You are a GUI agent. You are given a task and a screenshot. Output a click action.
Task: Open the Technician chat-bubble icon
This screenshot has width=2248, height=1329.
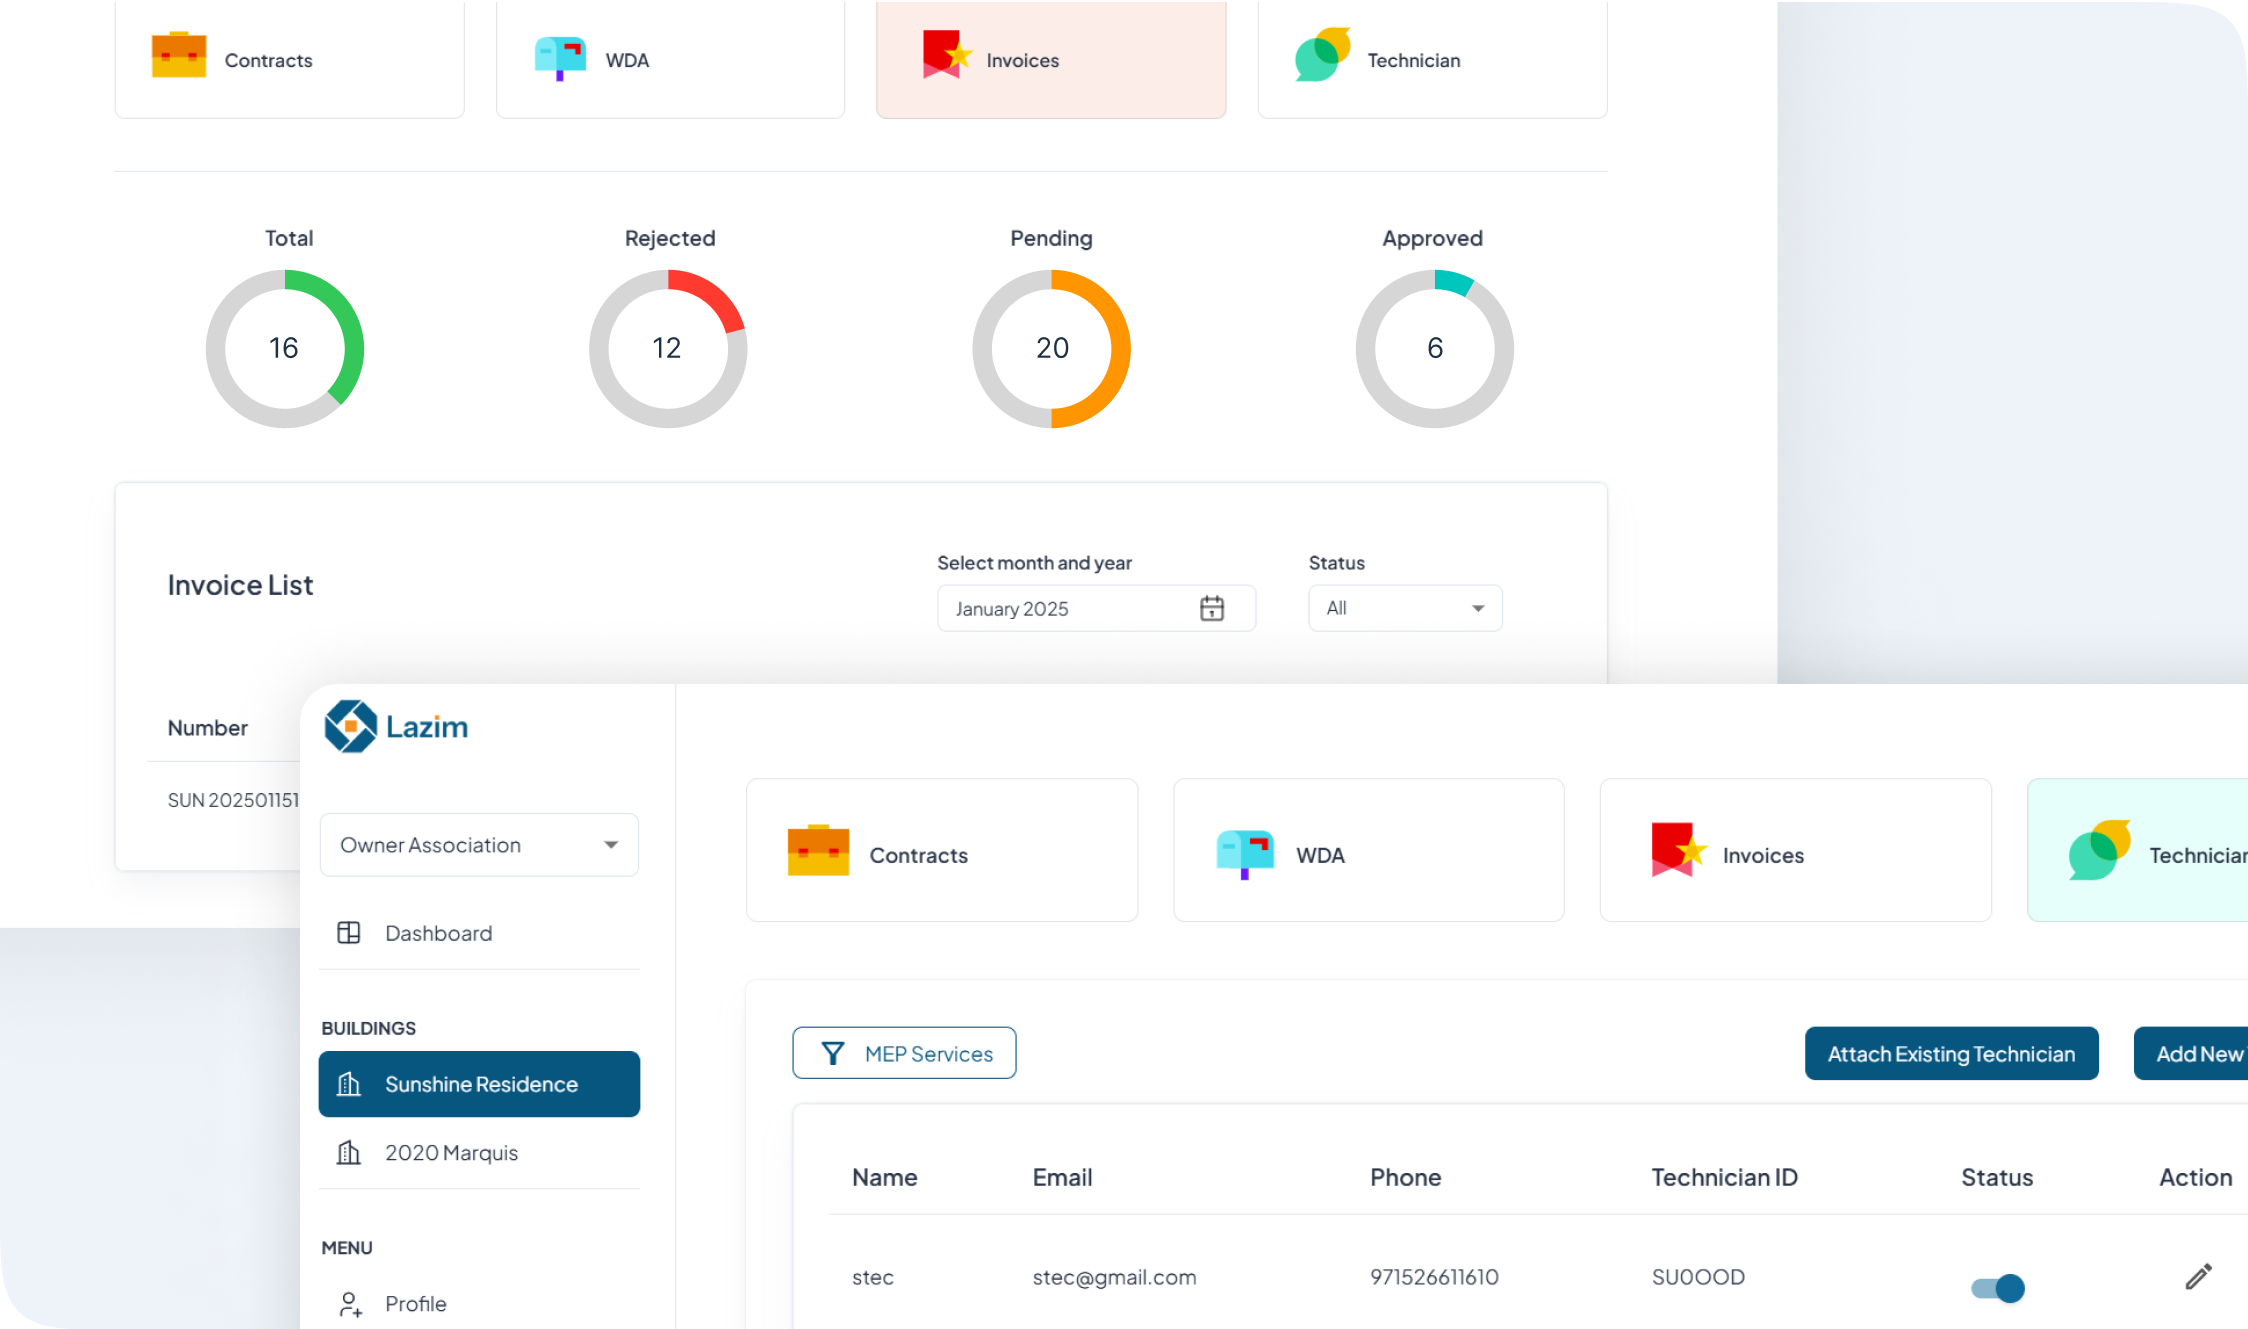(1320, 55)
